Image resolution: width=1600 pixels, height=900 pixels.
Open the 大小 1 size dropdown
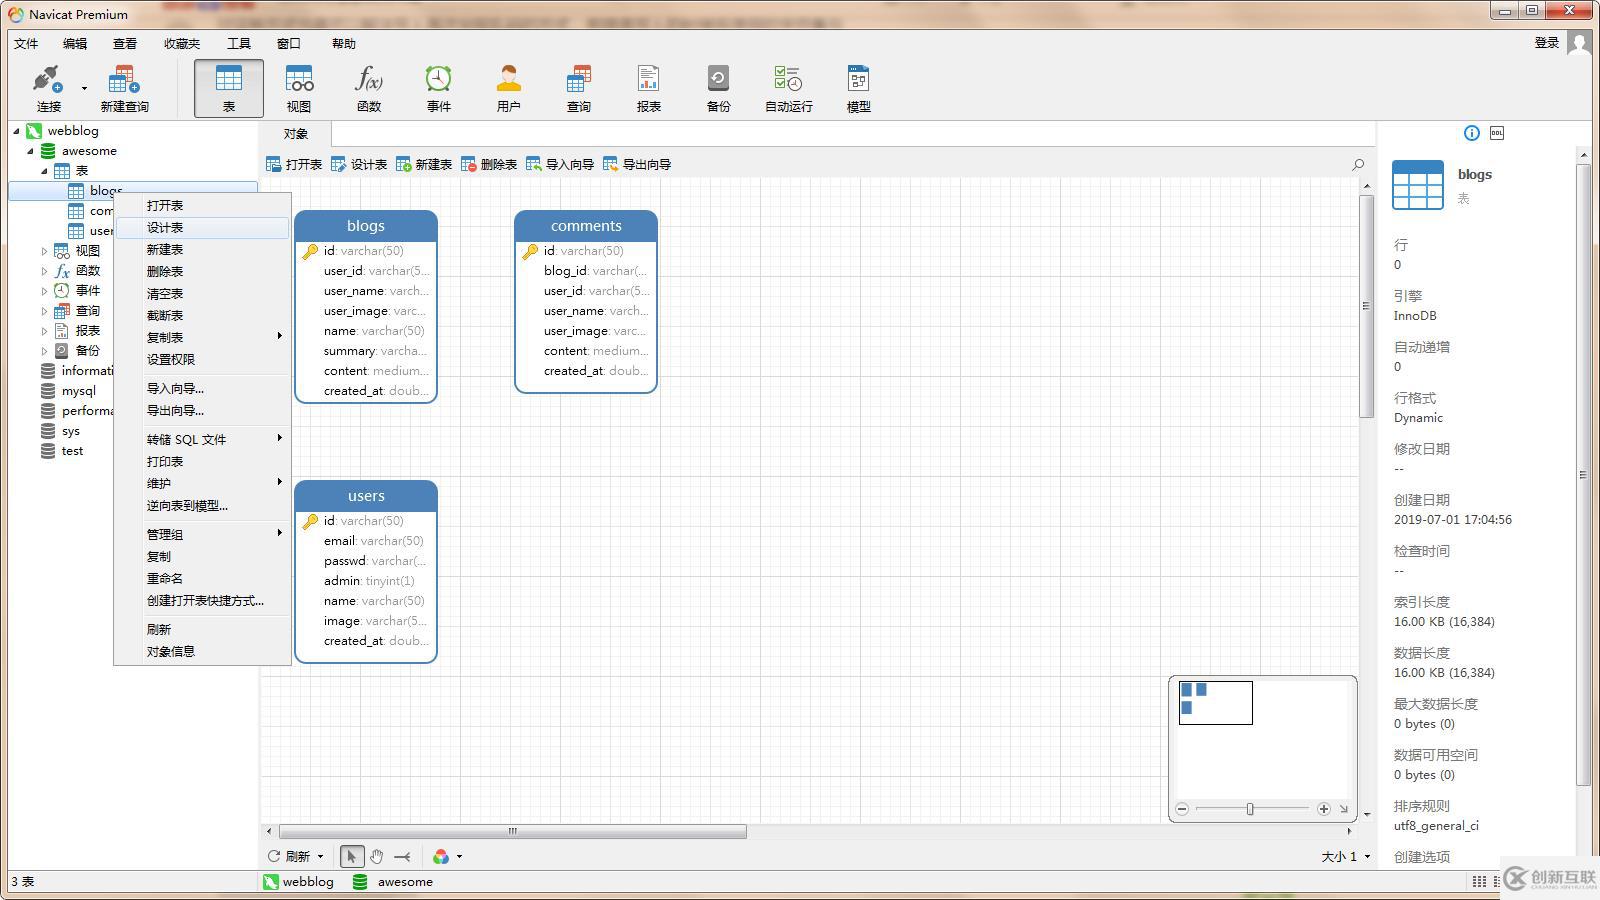pos(1345,856)
